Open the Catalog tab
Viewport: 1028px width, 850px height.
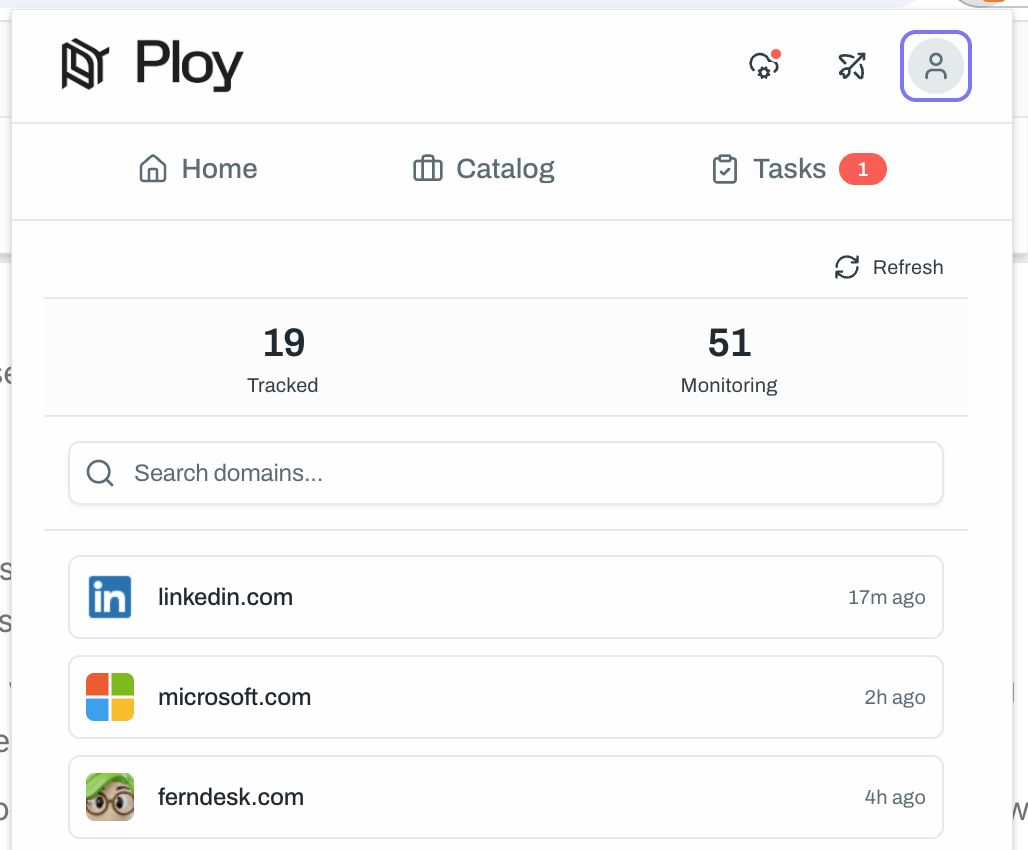click(484, 169)
